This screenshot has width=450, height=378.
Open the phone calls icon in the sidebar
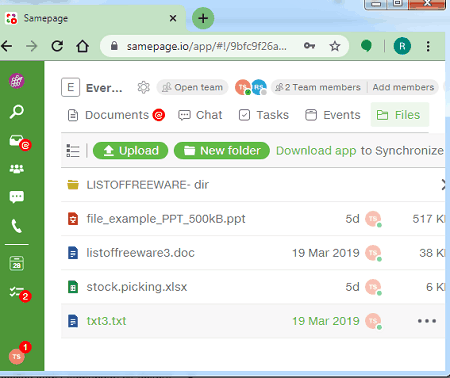(x=16, y=226)
